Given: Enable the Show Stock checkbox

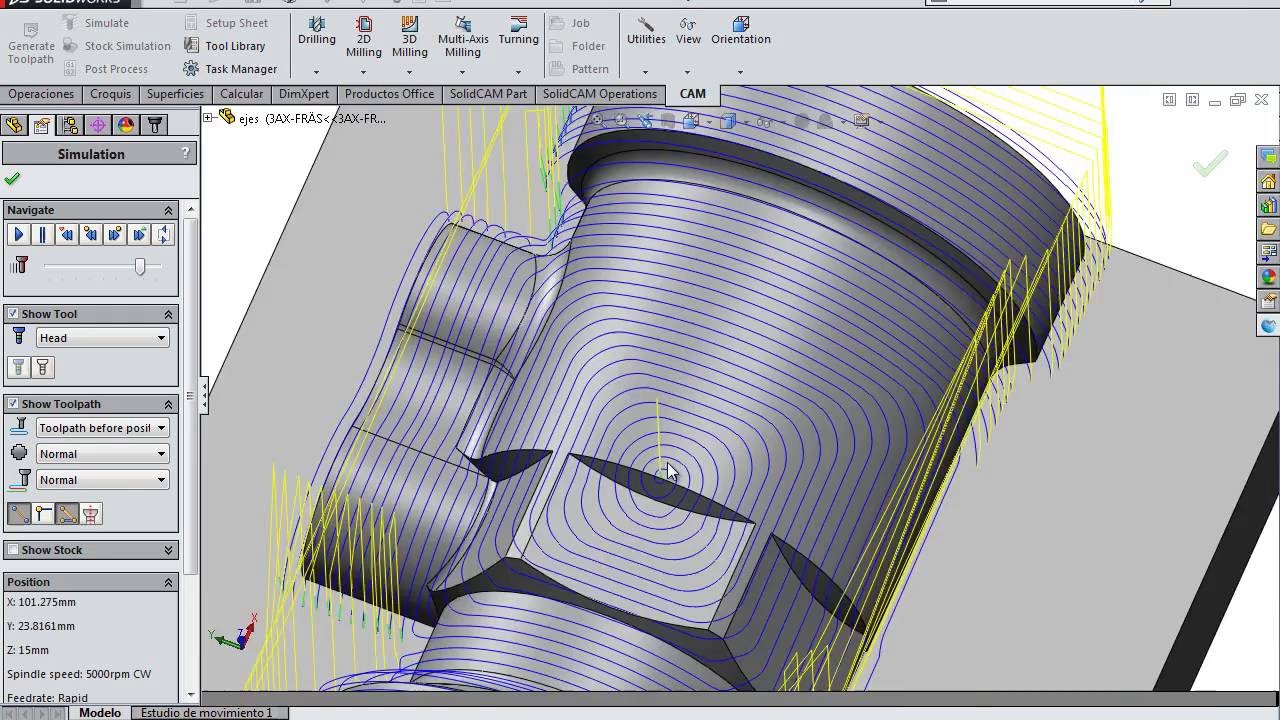Looking at the screenshot, I should pyautogui.click(x=13, y=550).
